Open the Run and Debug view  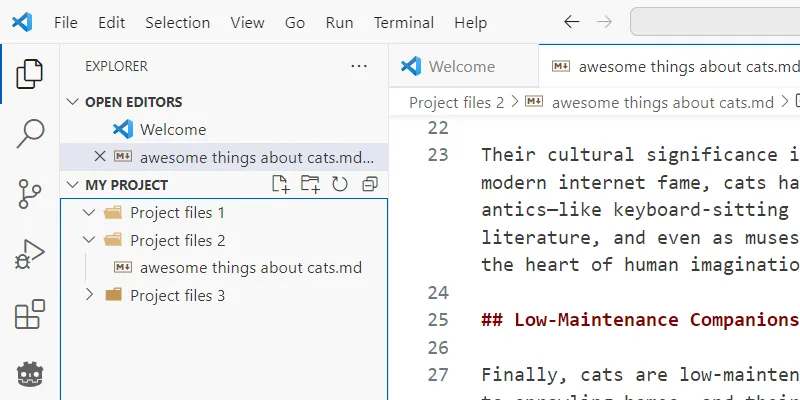click(x=30, y=255)
